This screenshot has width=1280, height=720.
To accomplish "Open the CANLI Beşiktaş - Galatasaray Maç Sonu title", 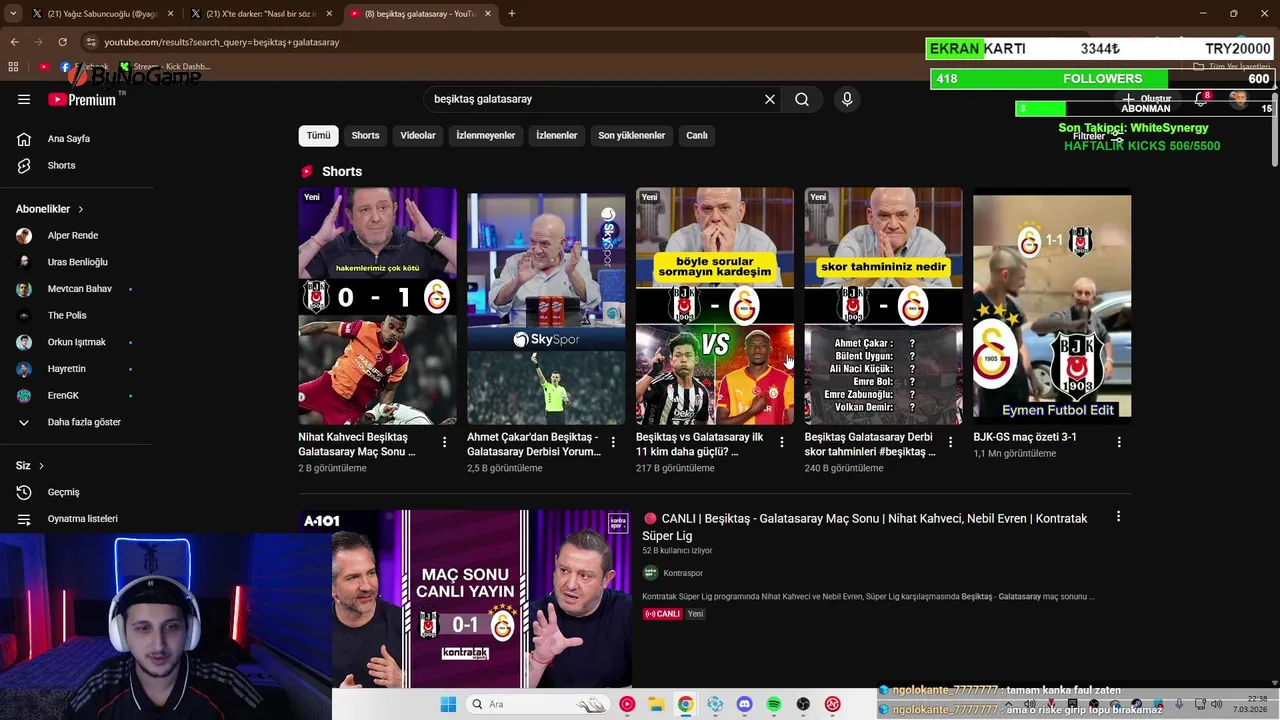I will click(865, 527).
